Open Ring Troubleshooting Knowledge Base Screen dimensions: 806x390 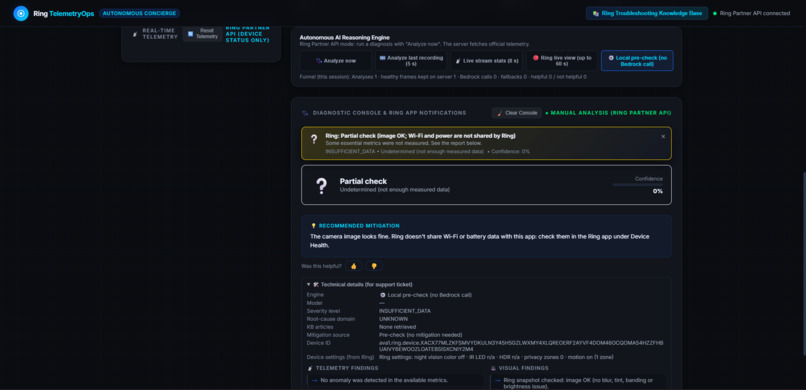point(647,13)
